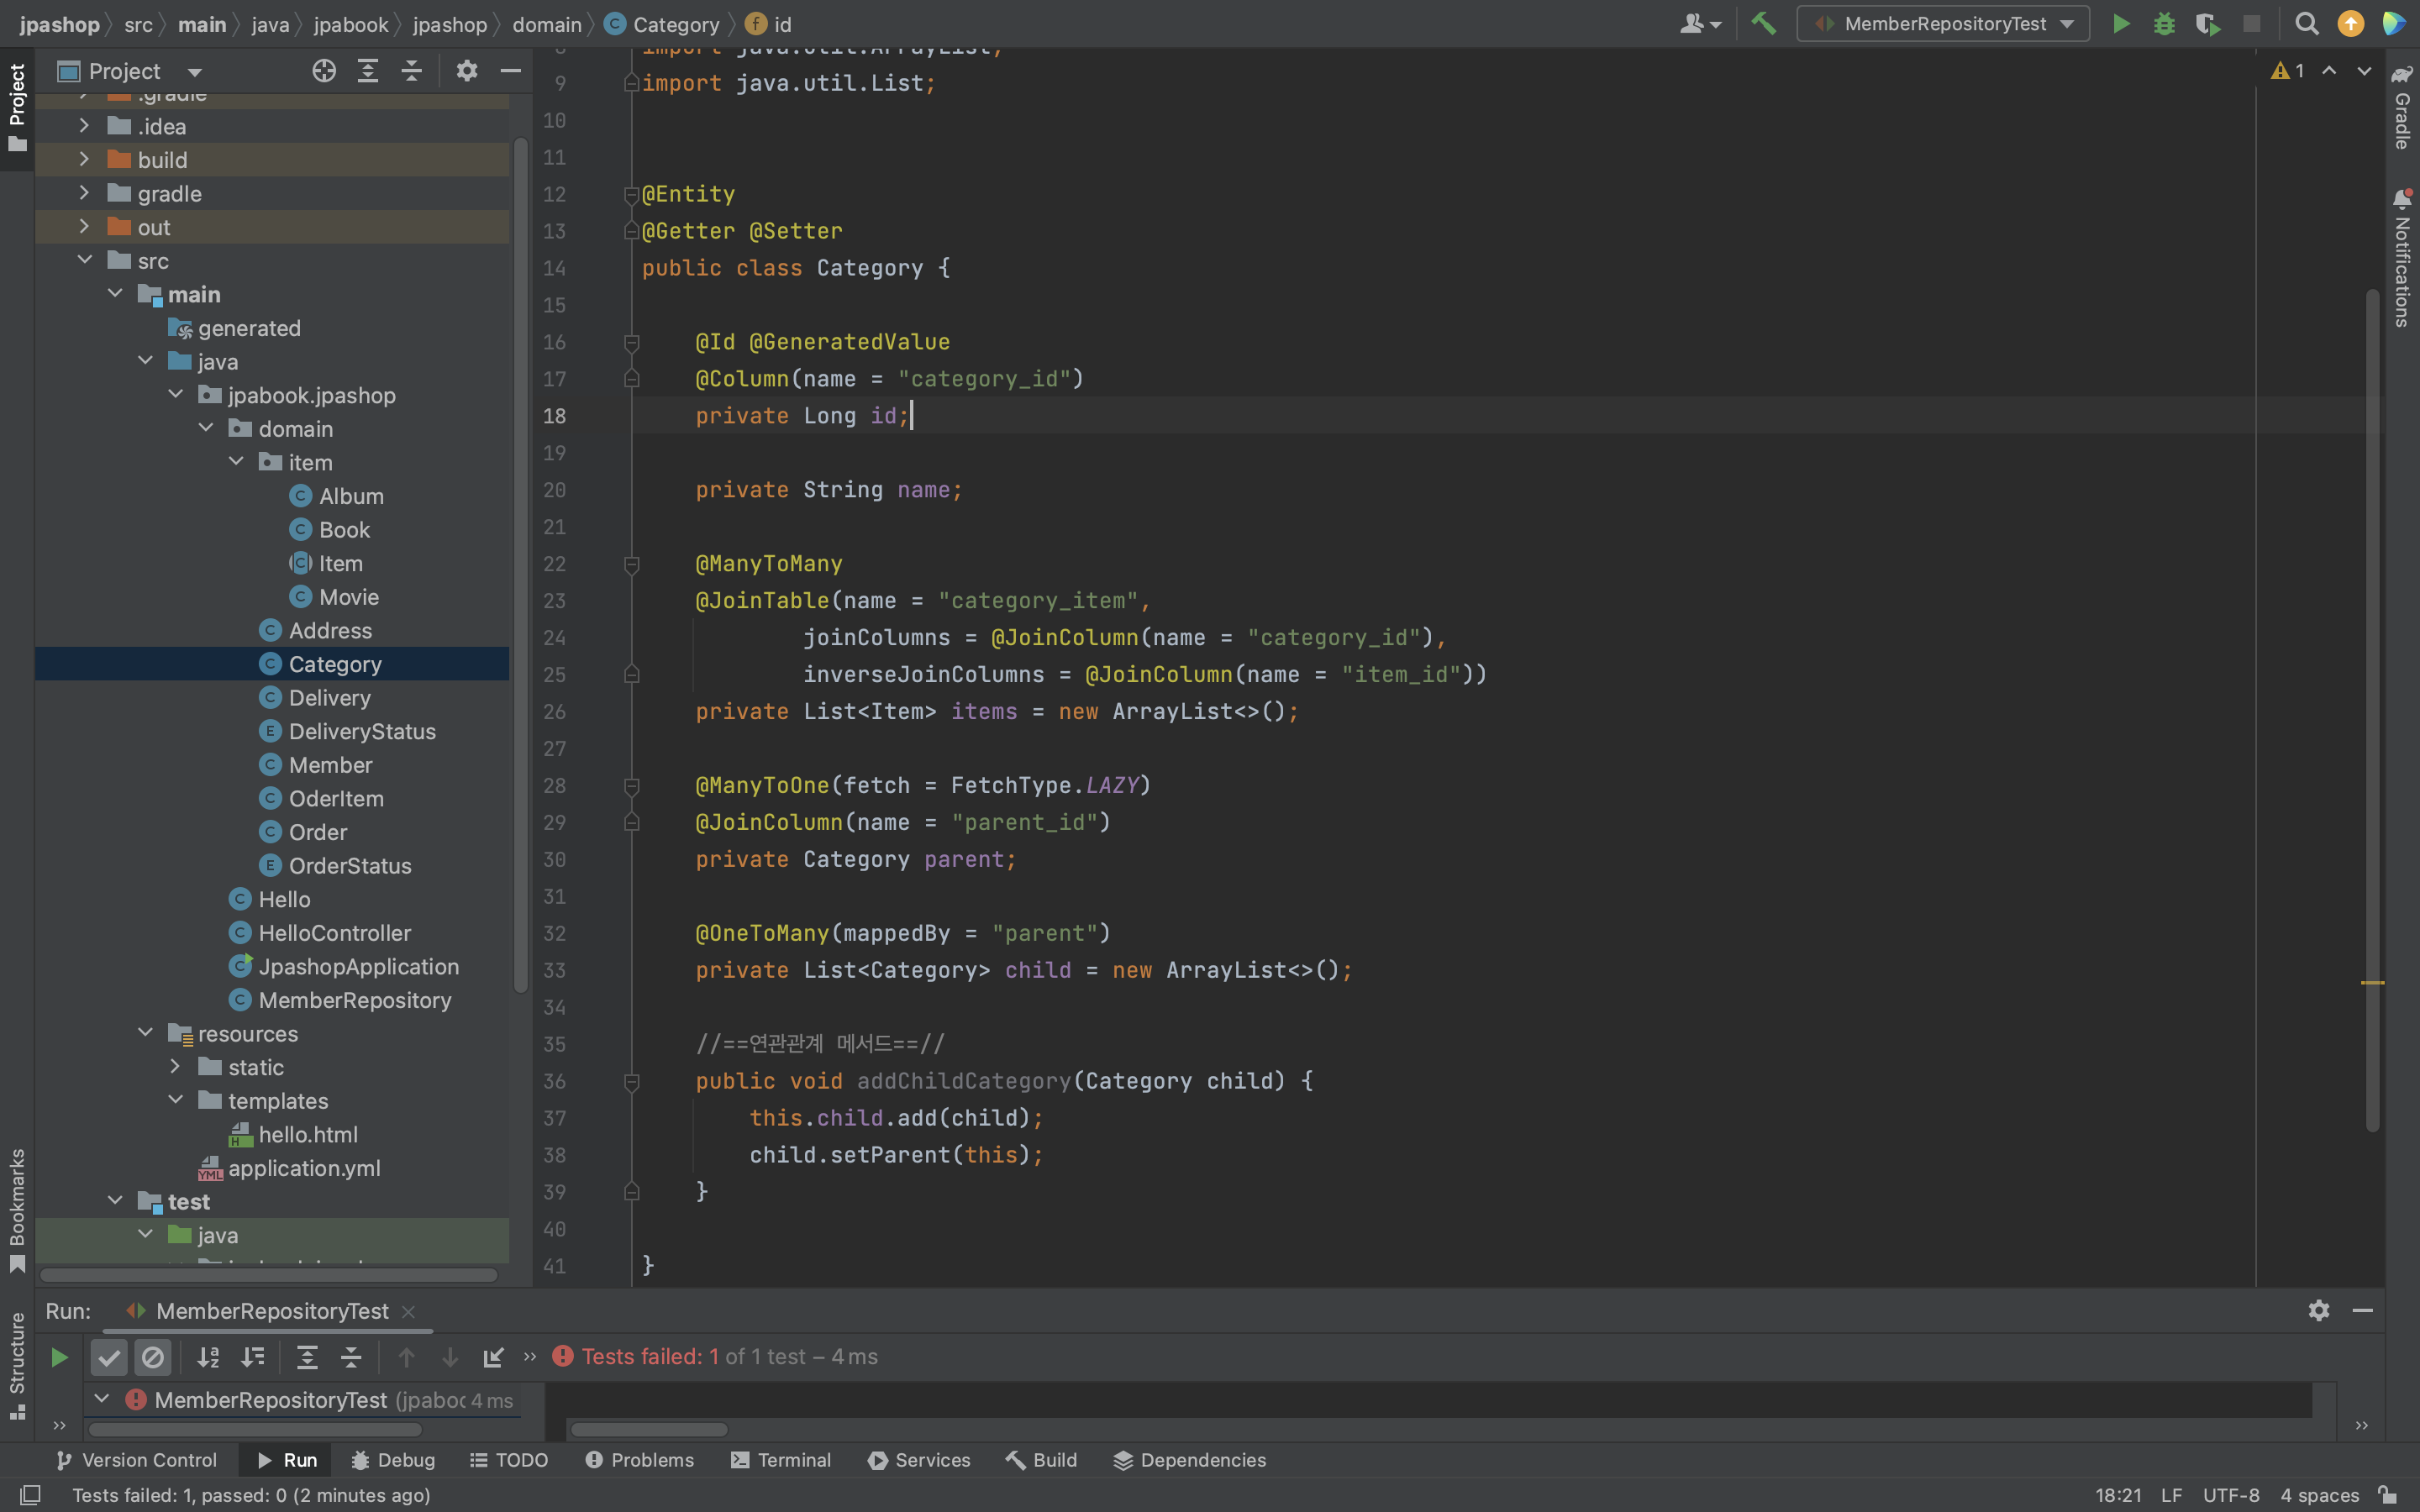Import tests from file icon
The width and height of the screenshot is (2420, 1512).
click(493, 1357)
